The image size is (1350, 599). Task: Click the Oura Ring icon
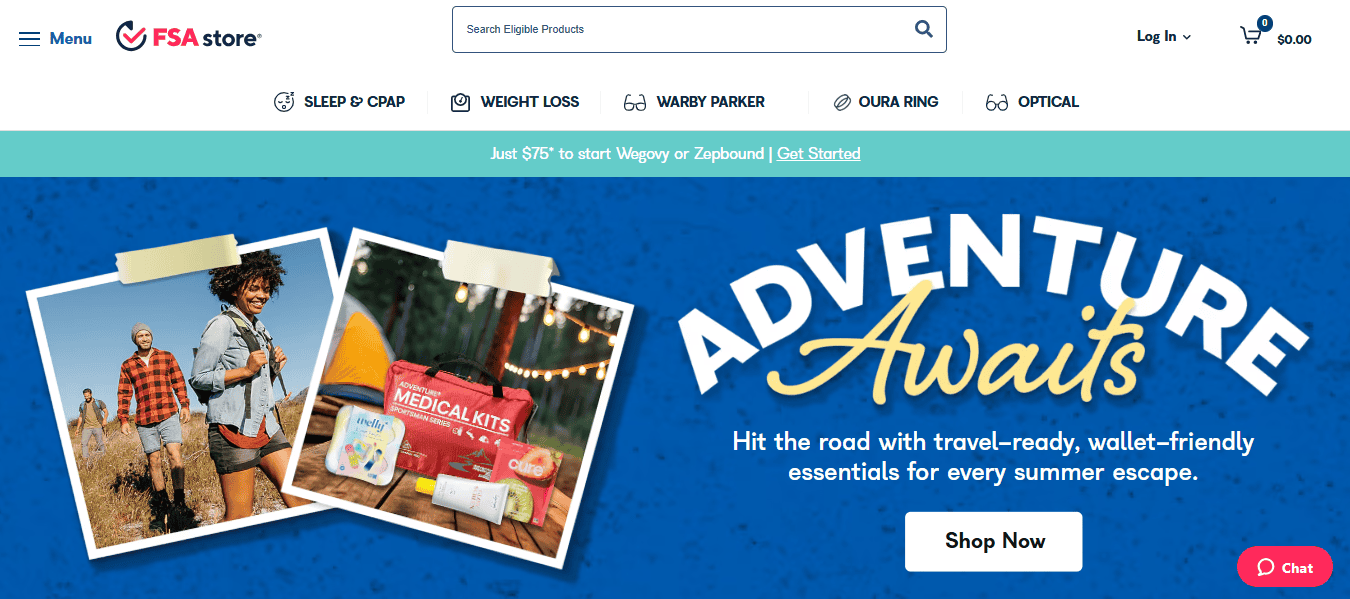[x=842, y=102]
